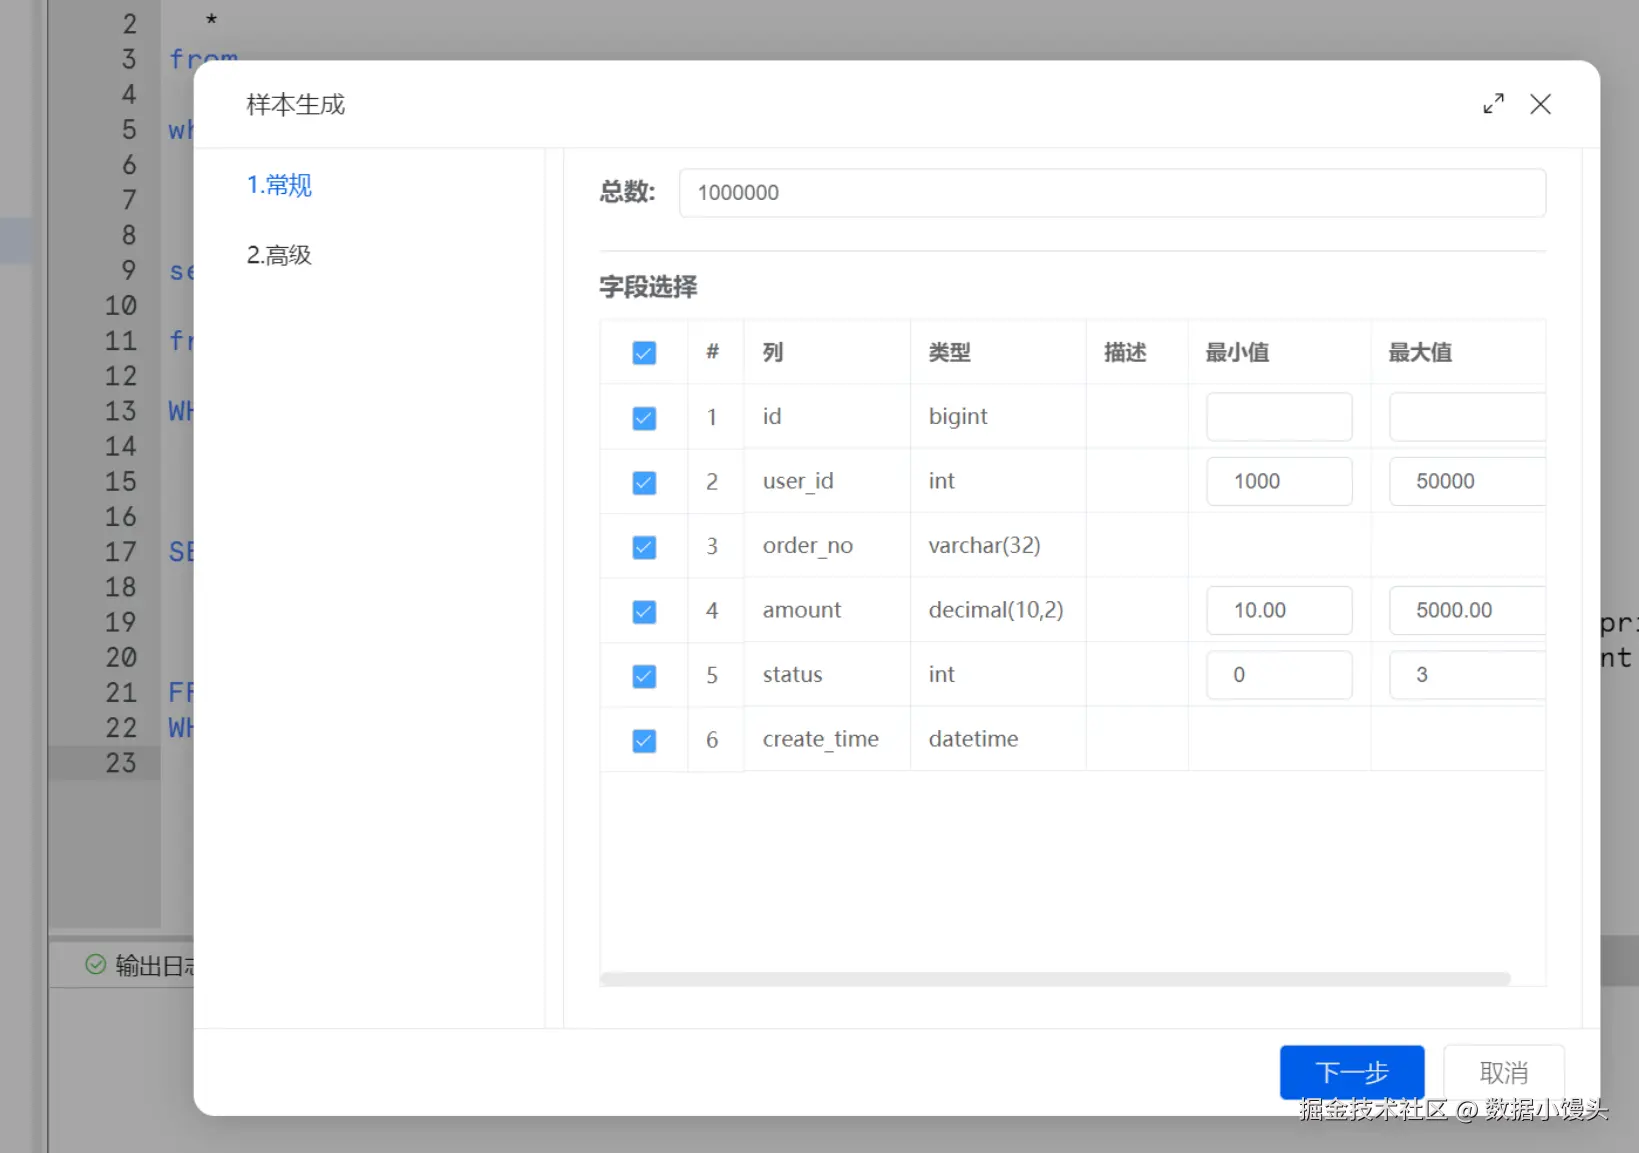Edit user_id minimum value 1000
Viewport: 1639px width, 1153px height.
pyautogui.click(x=1278, y=482)
